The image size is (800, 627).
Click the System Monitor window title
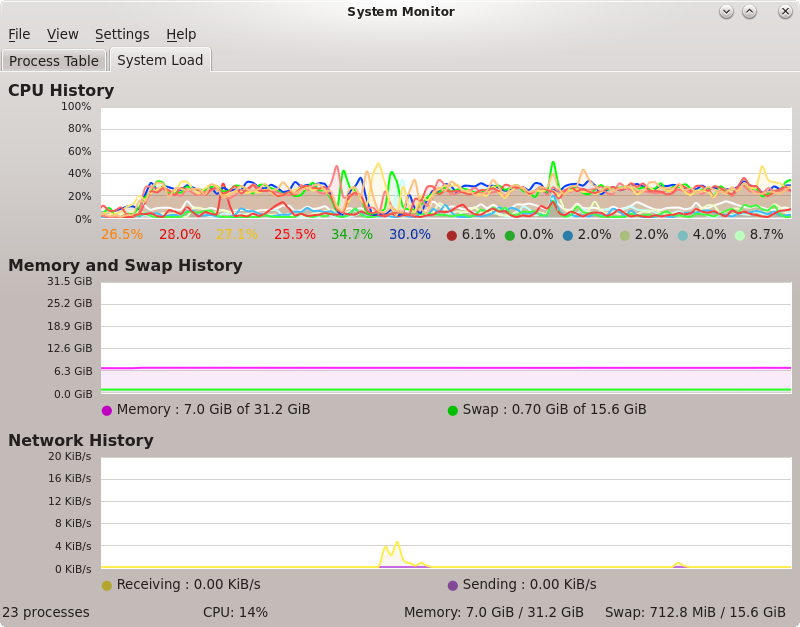(401, 12)
